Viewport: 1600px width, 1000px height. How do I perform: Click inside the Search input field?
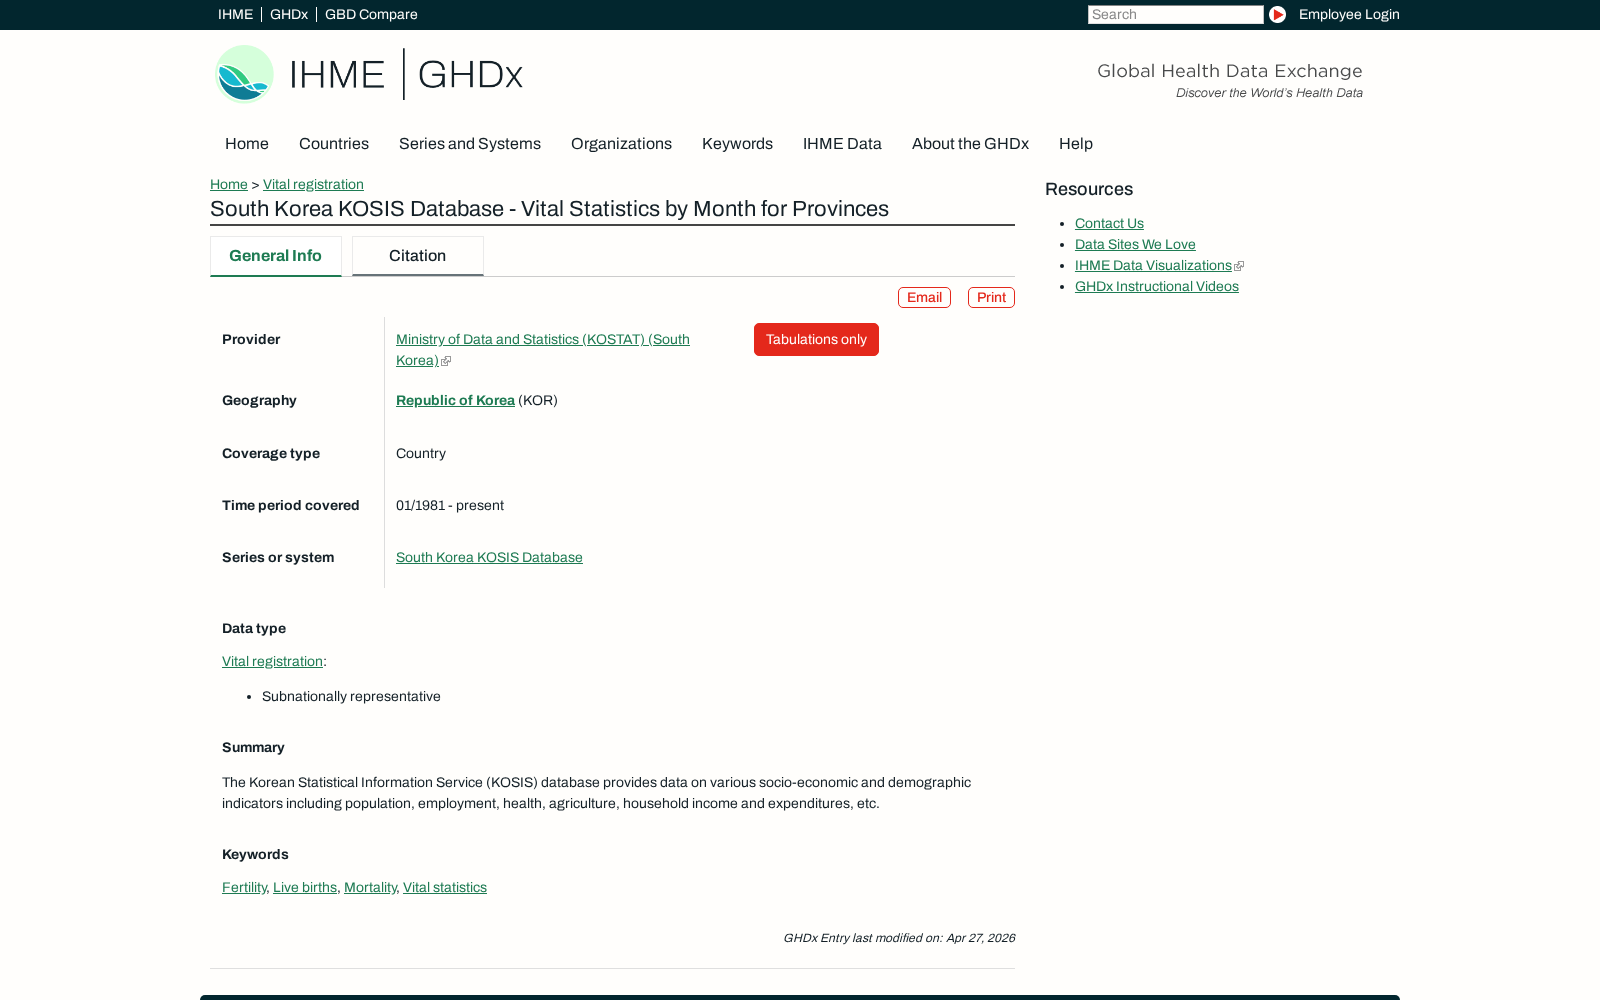point(1175,14)
